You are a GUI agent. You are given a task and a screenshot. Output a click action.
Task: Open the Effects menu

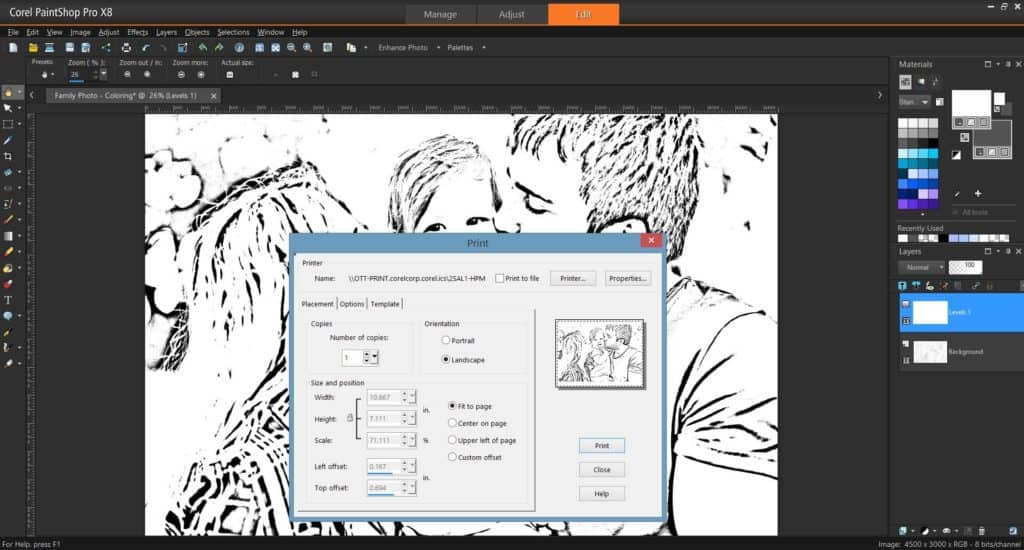point(137,32)
